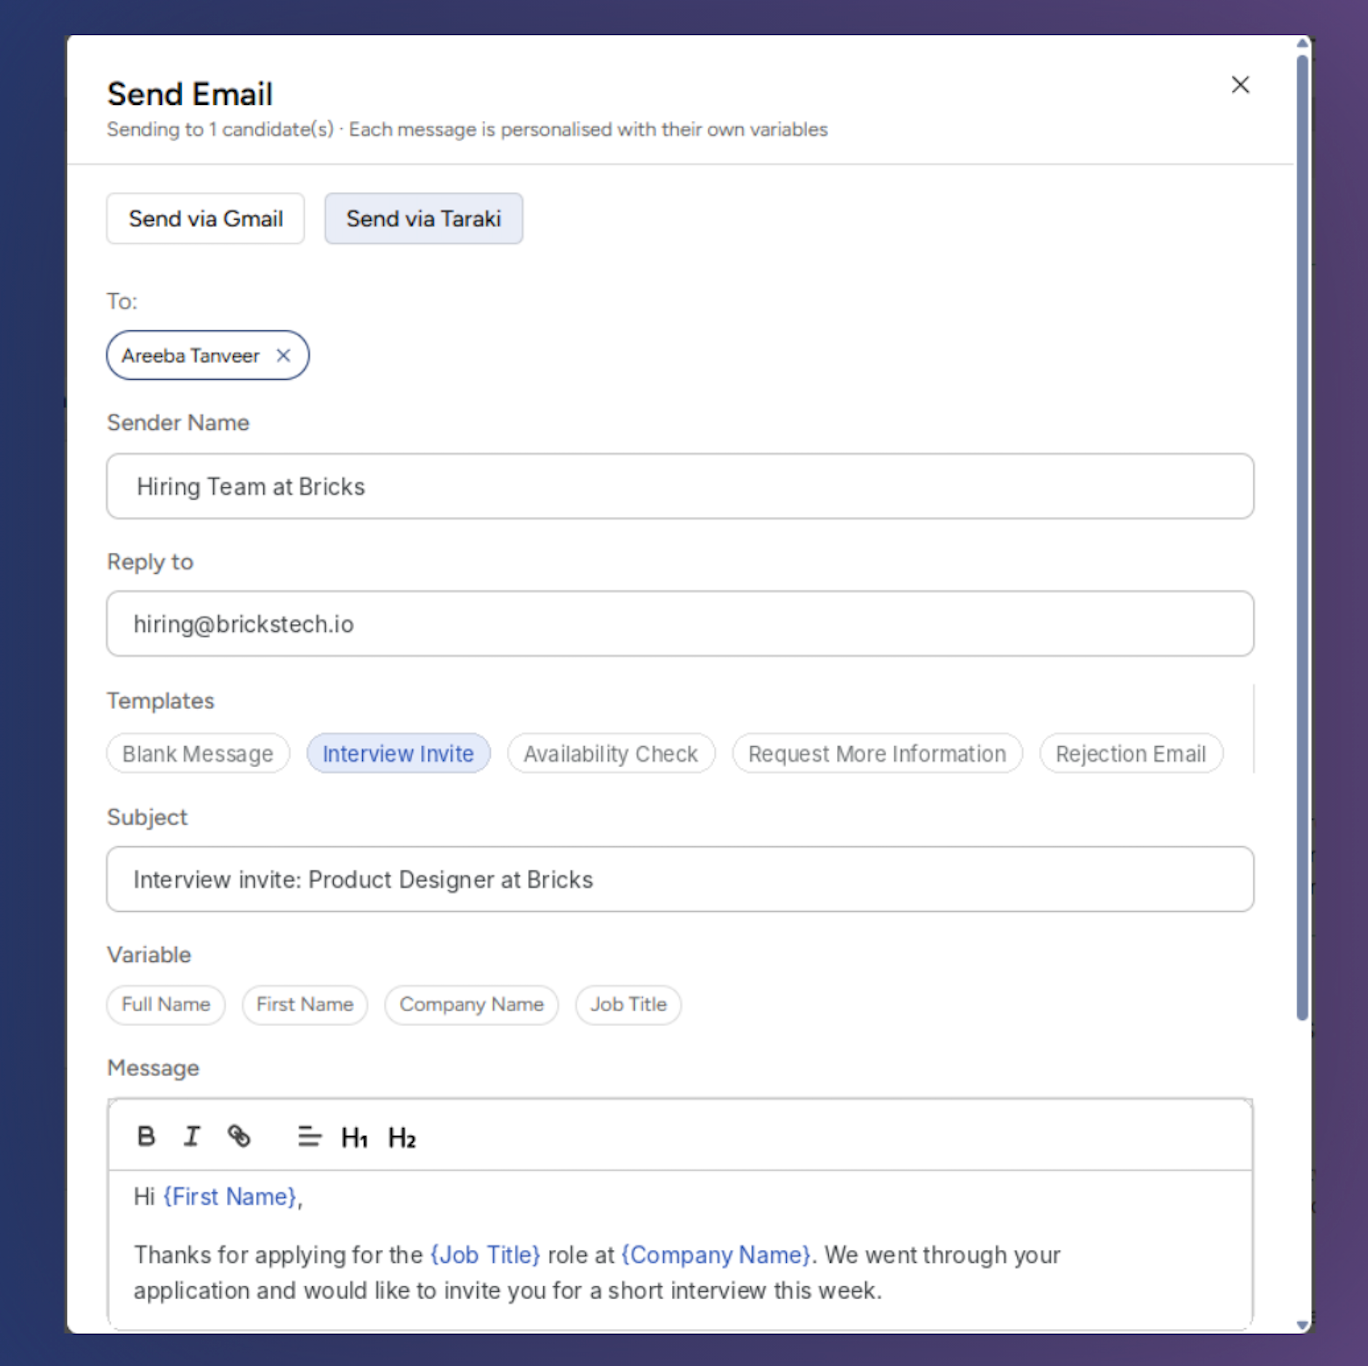Screen dimensions: 1368x1366
Task: Select Send via Taraki option
Action: 424,218
